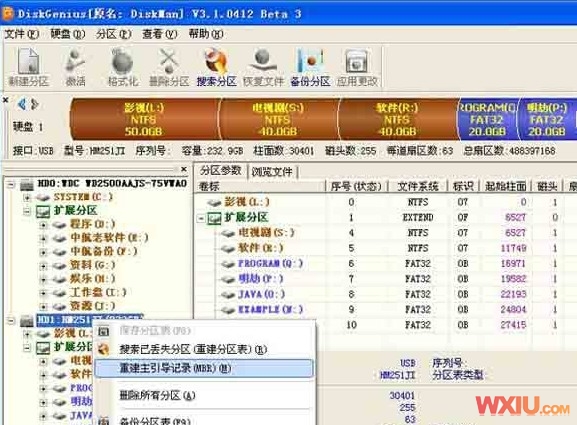Choose 备份分区表(F9) in context menu
577x425 pixels.
204,421
